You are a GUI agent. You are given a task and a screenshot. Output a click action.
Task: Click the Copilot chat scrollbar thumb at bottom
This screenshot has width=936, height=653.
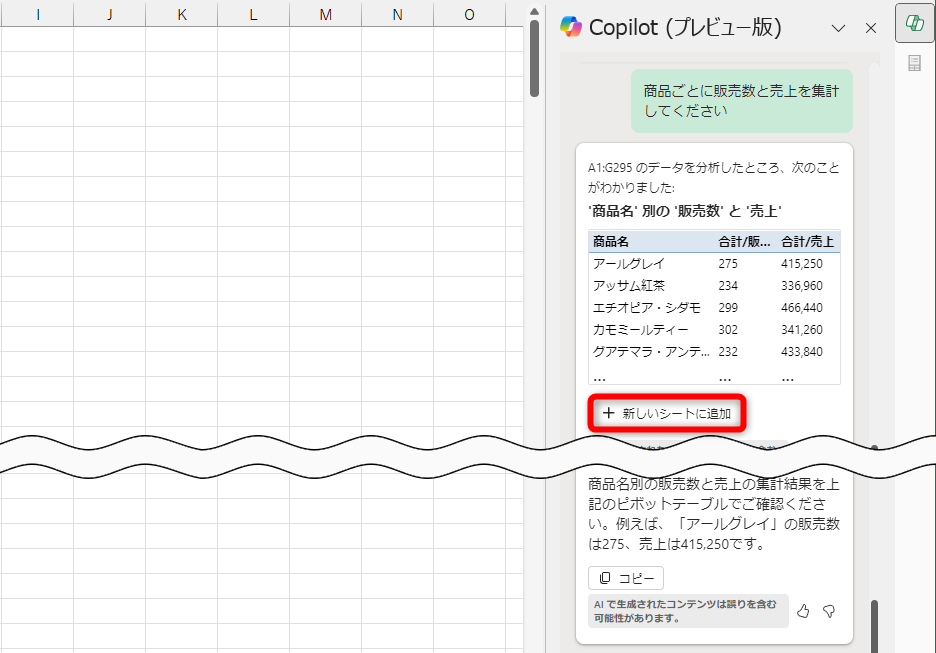pyautogui.click(x=874, y=625)
